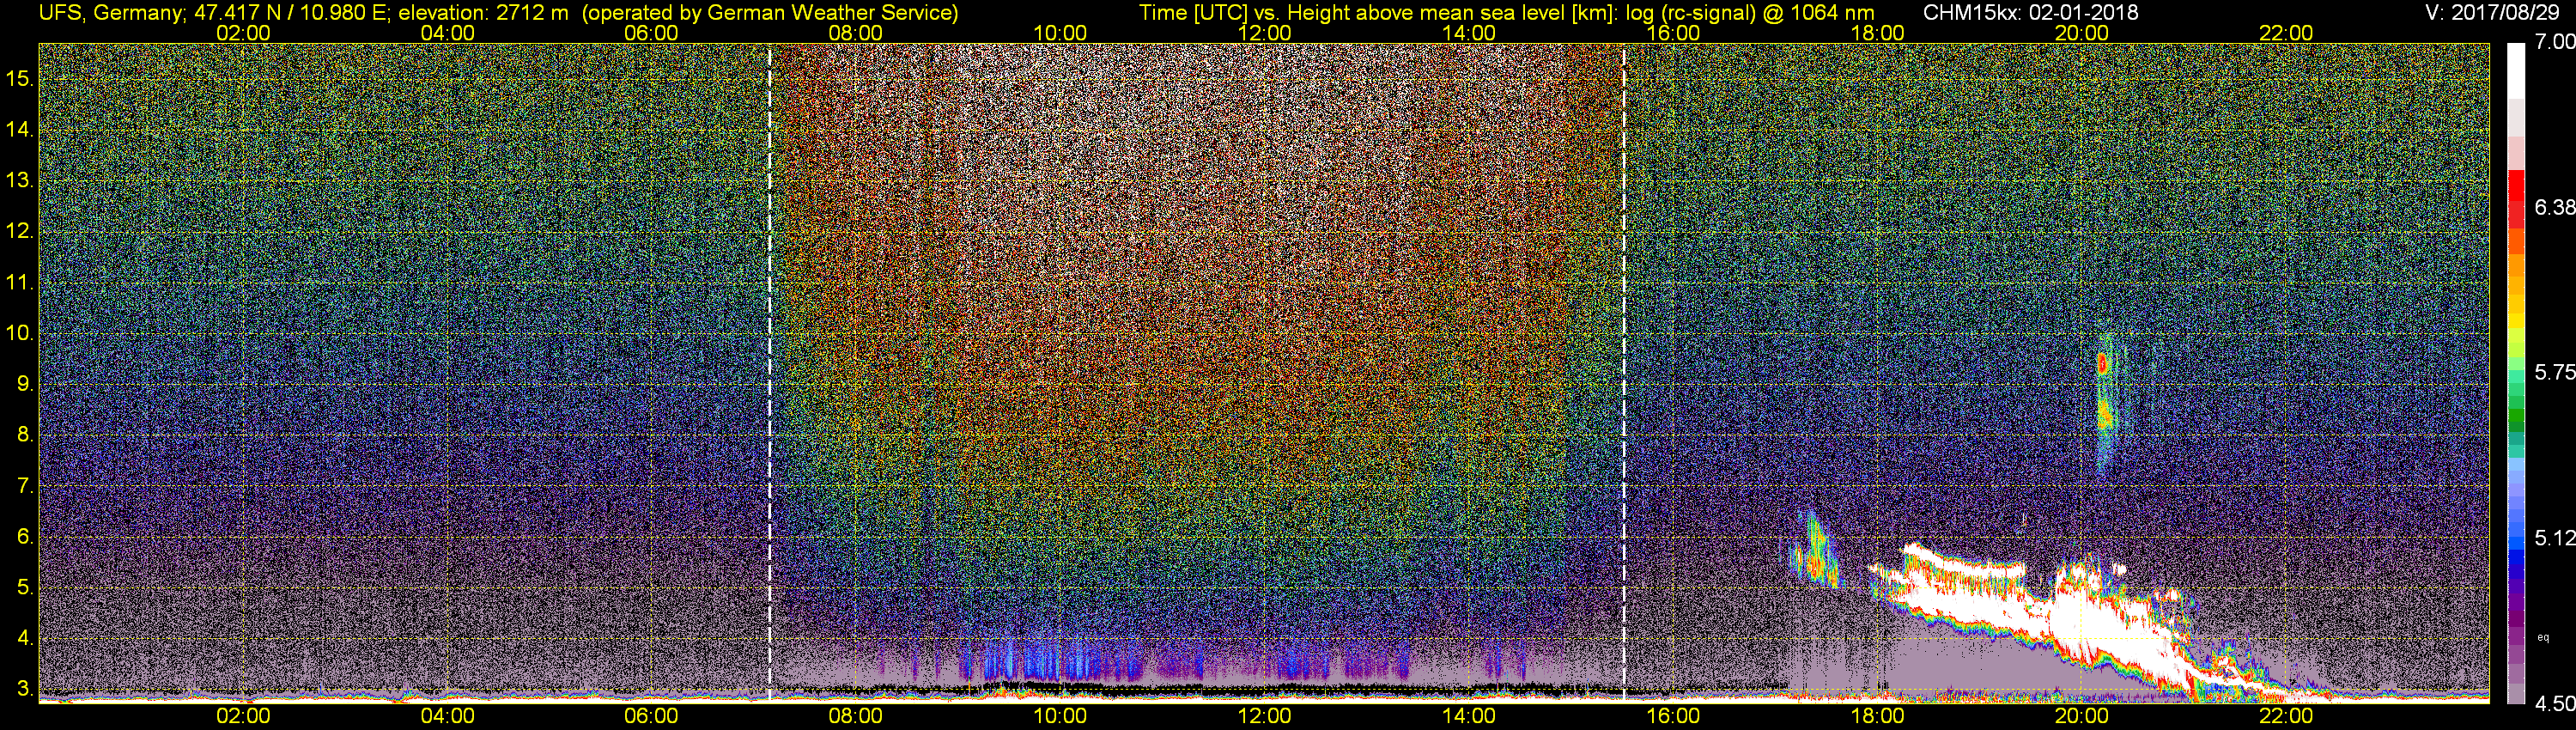Click the 08:00 label on the bottom time axis
Image resolution: width=2576 pixels, height=730 pixels.
tap(856, 716)
